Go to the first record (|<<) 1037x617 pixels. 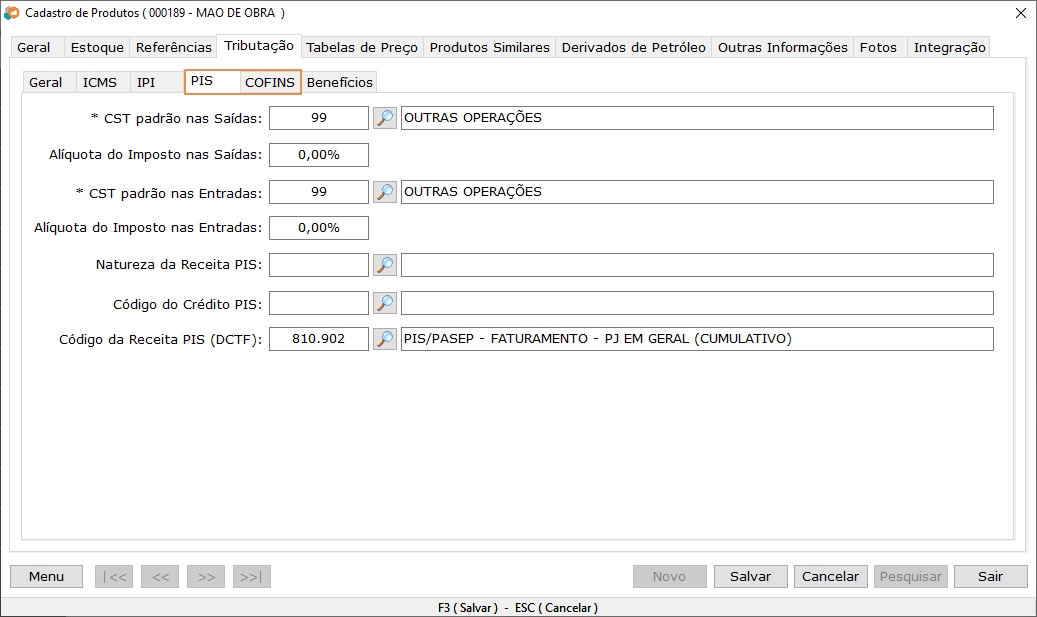(x=114, y=577)
